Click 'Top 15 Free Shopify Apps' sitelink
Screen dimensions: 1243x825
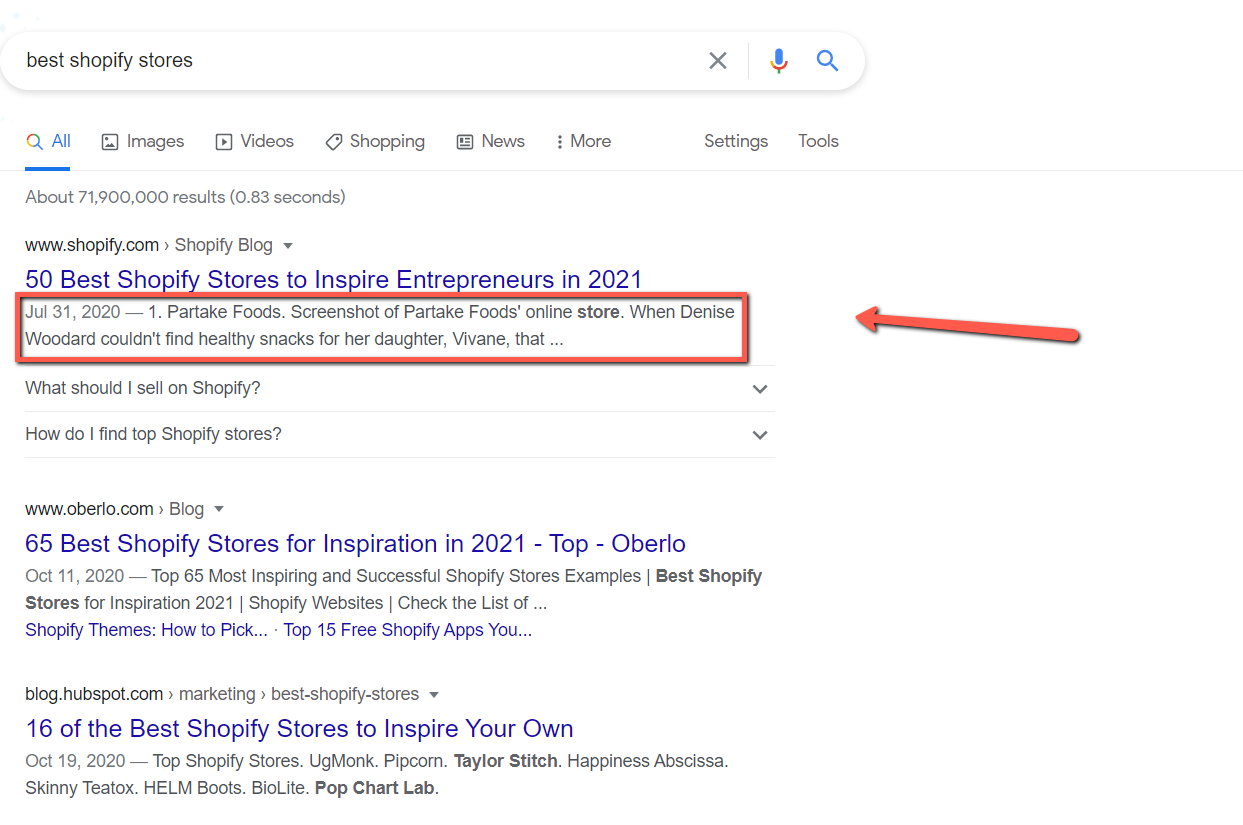click(x=407, y=630)
